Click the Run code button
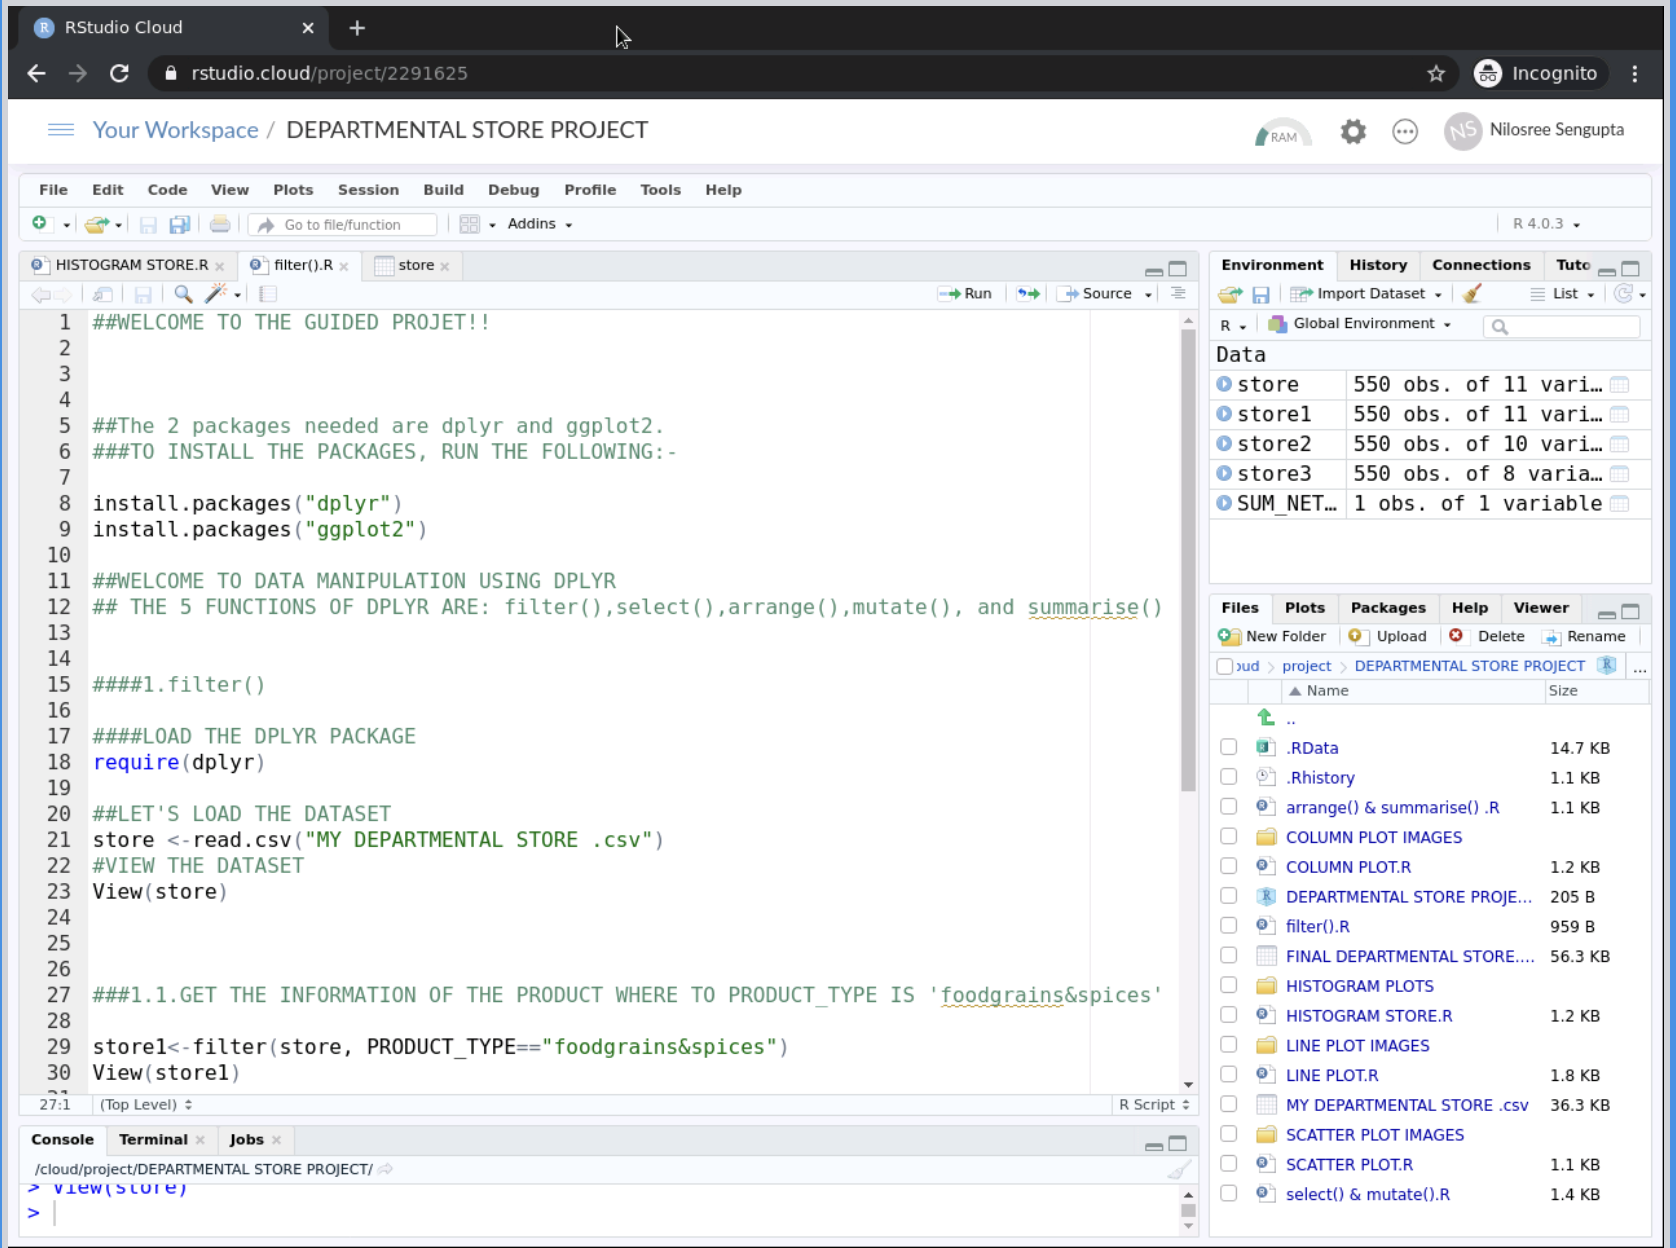The image size is (1676, 1248). (965, 294)
